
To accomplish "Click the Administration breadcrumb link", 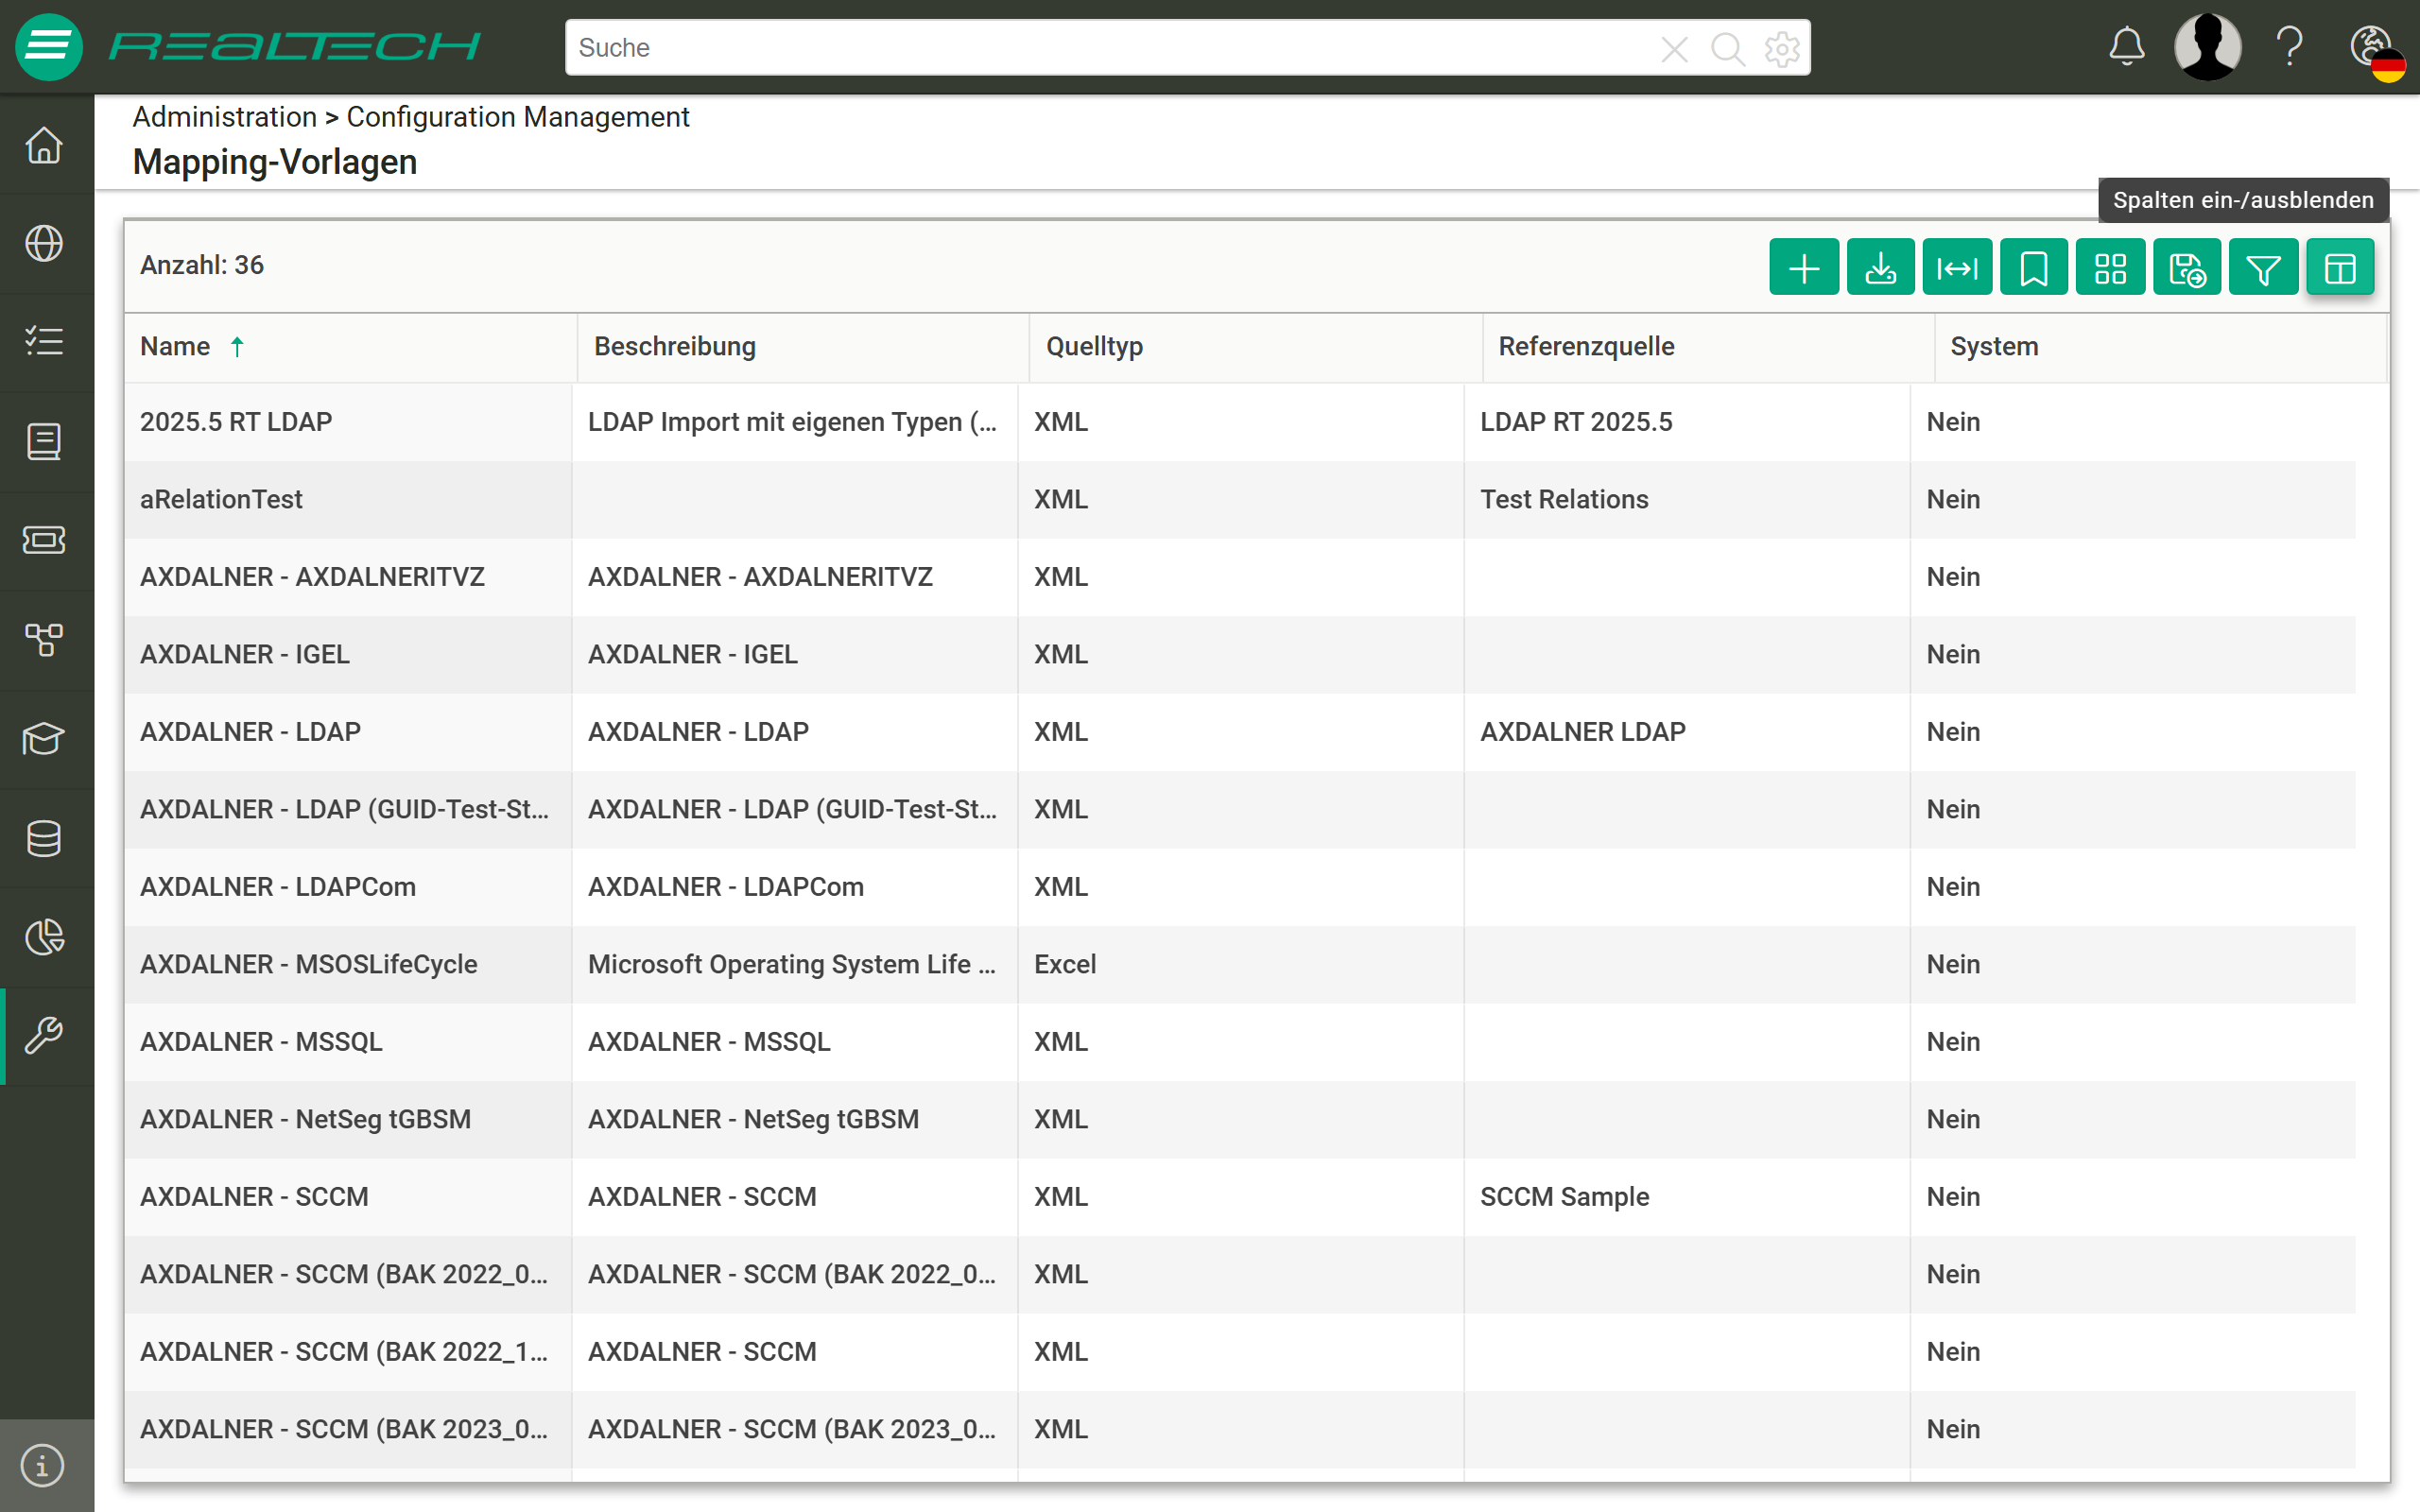I will click(x=225, y=117).
